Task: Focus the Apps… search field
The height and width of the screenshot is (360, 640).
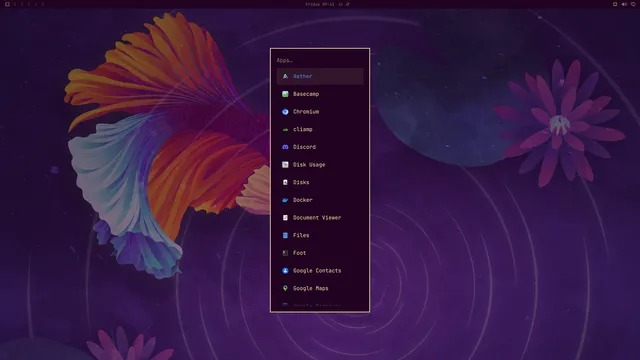Action: 320,60
